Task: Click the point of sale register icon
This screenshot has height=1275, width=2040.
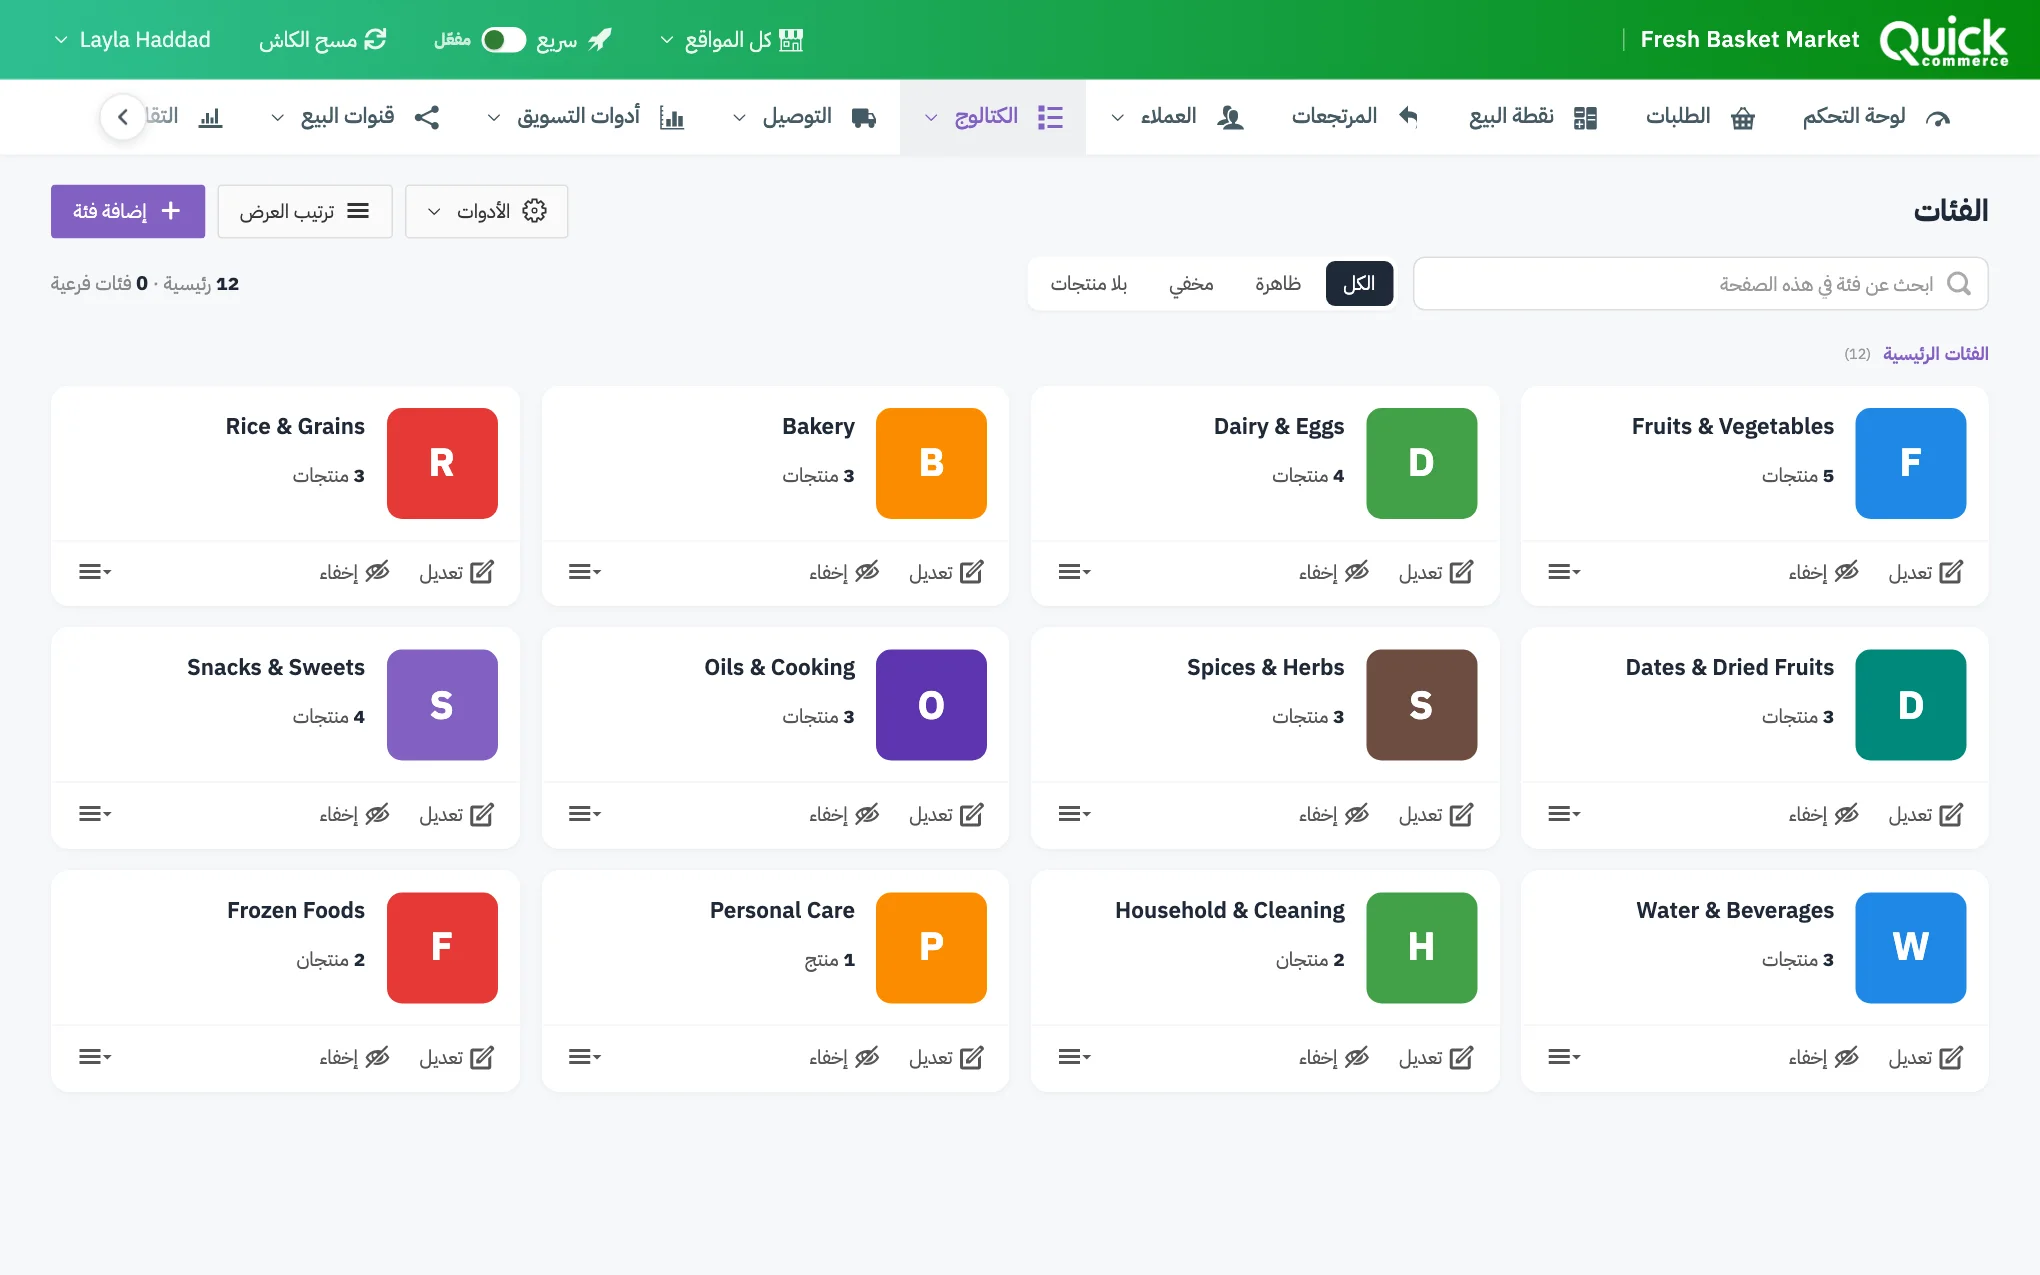Action: point(1585,118)
